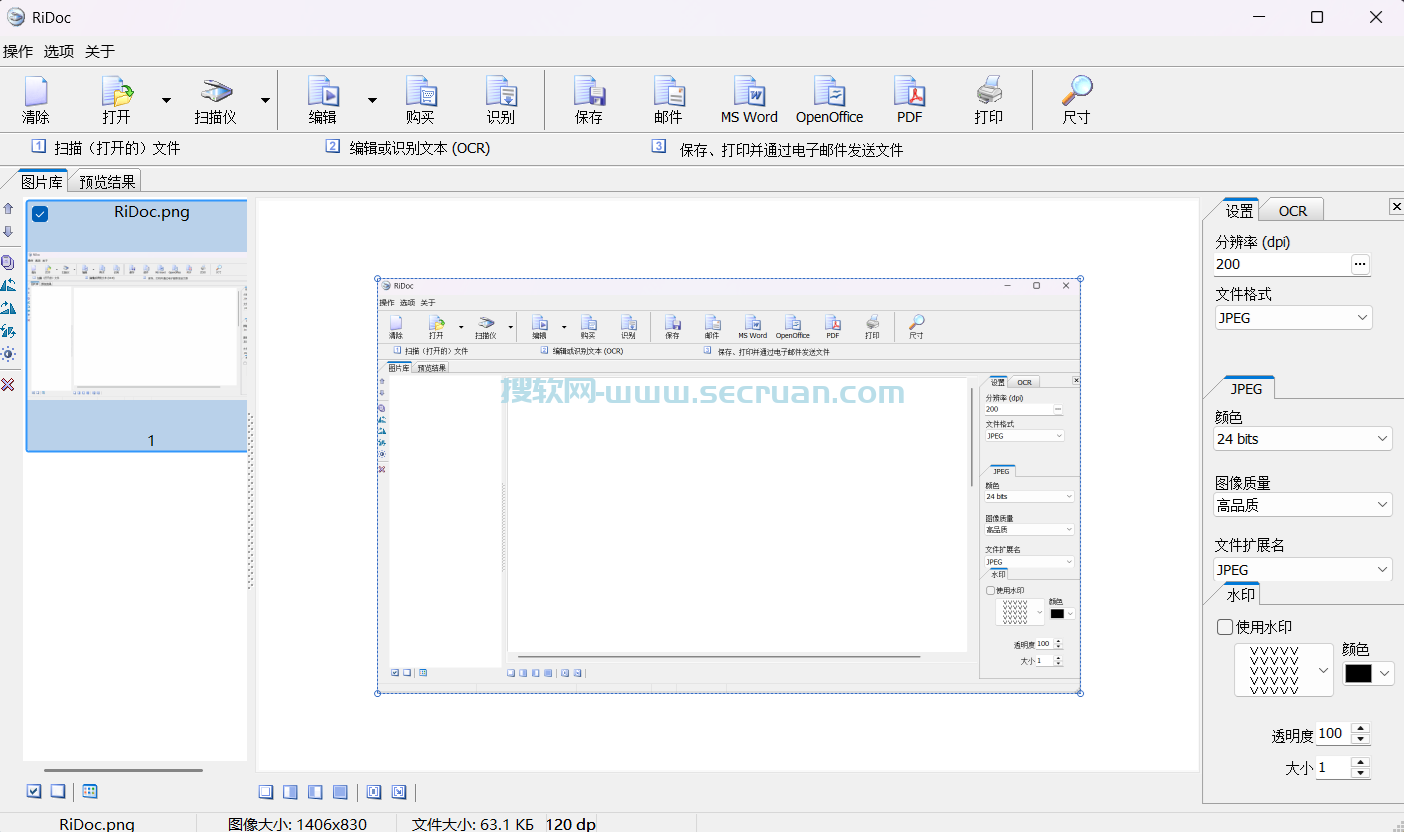Image resolution: width=1404 pixels, height=832 pixels.
Task: Decrease 大小 with the down spinner
Action: click(1359, 773)
